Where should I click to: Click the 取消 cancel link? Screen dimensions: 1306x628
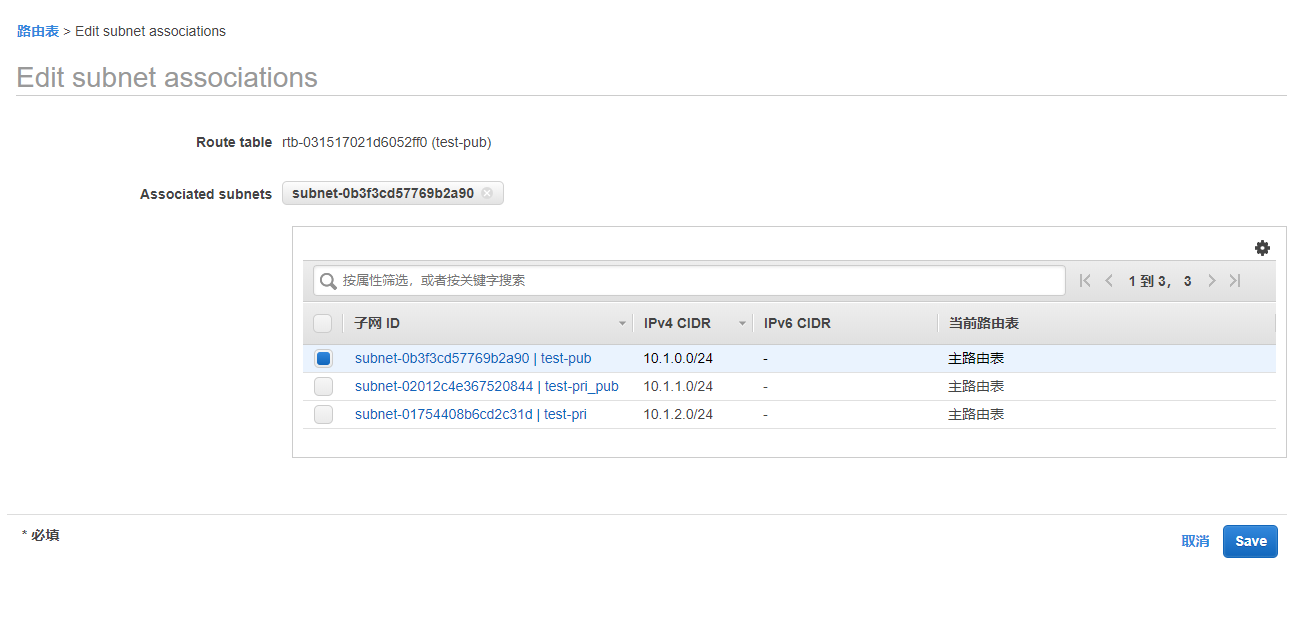[x=1195, y=541]
